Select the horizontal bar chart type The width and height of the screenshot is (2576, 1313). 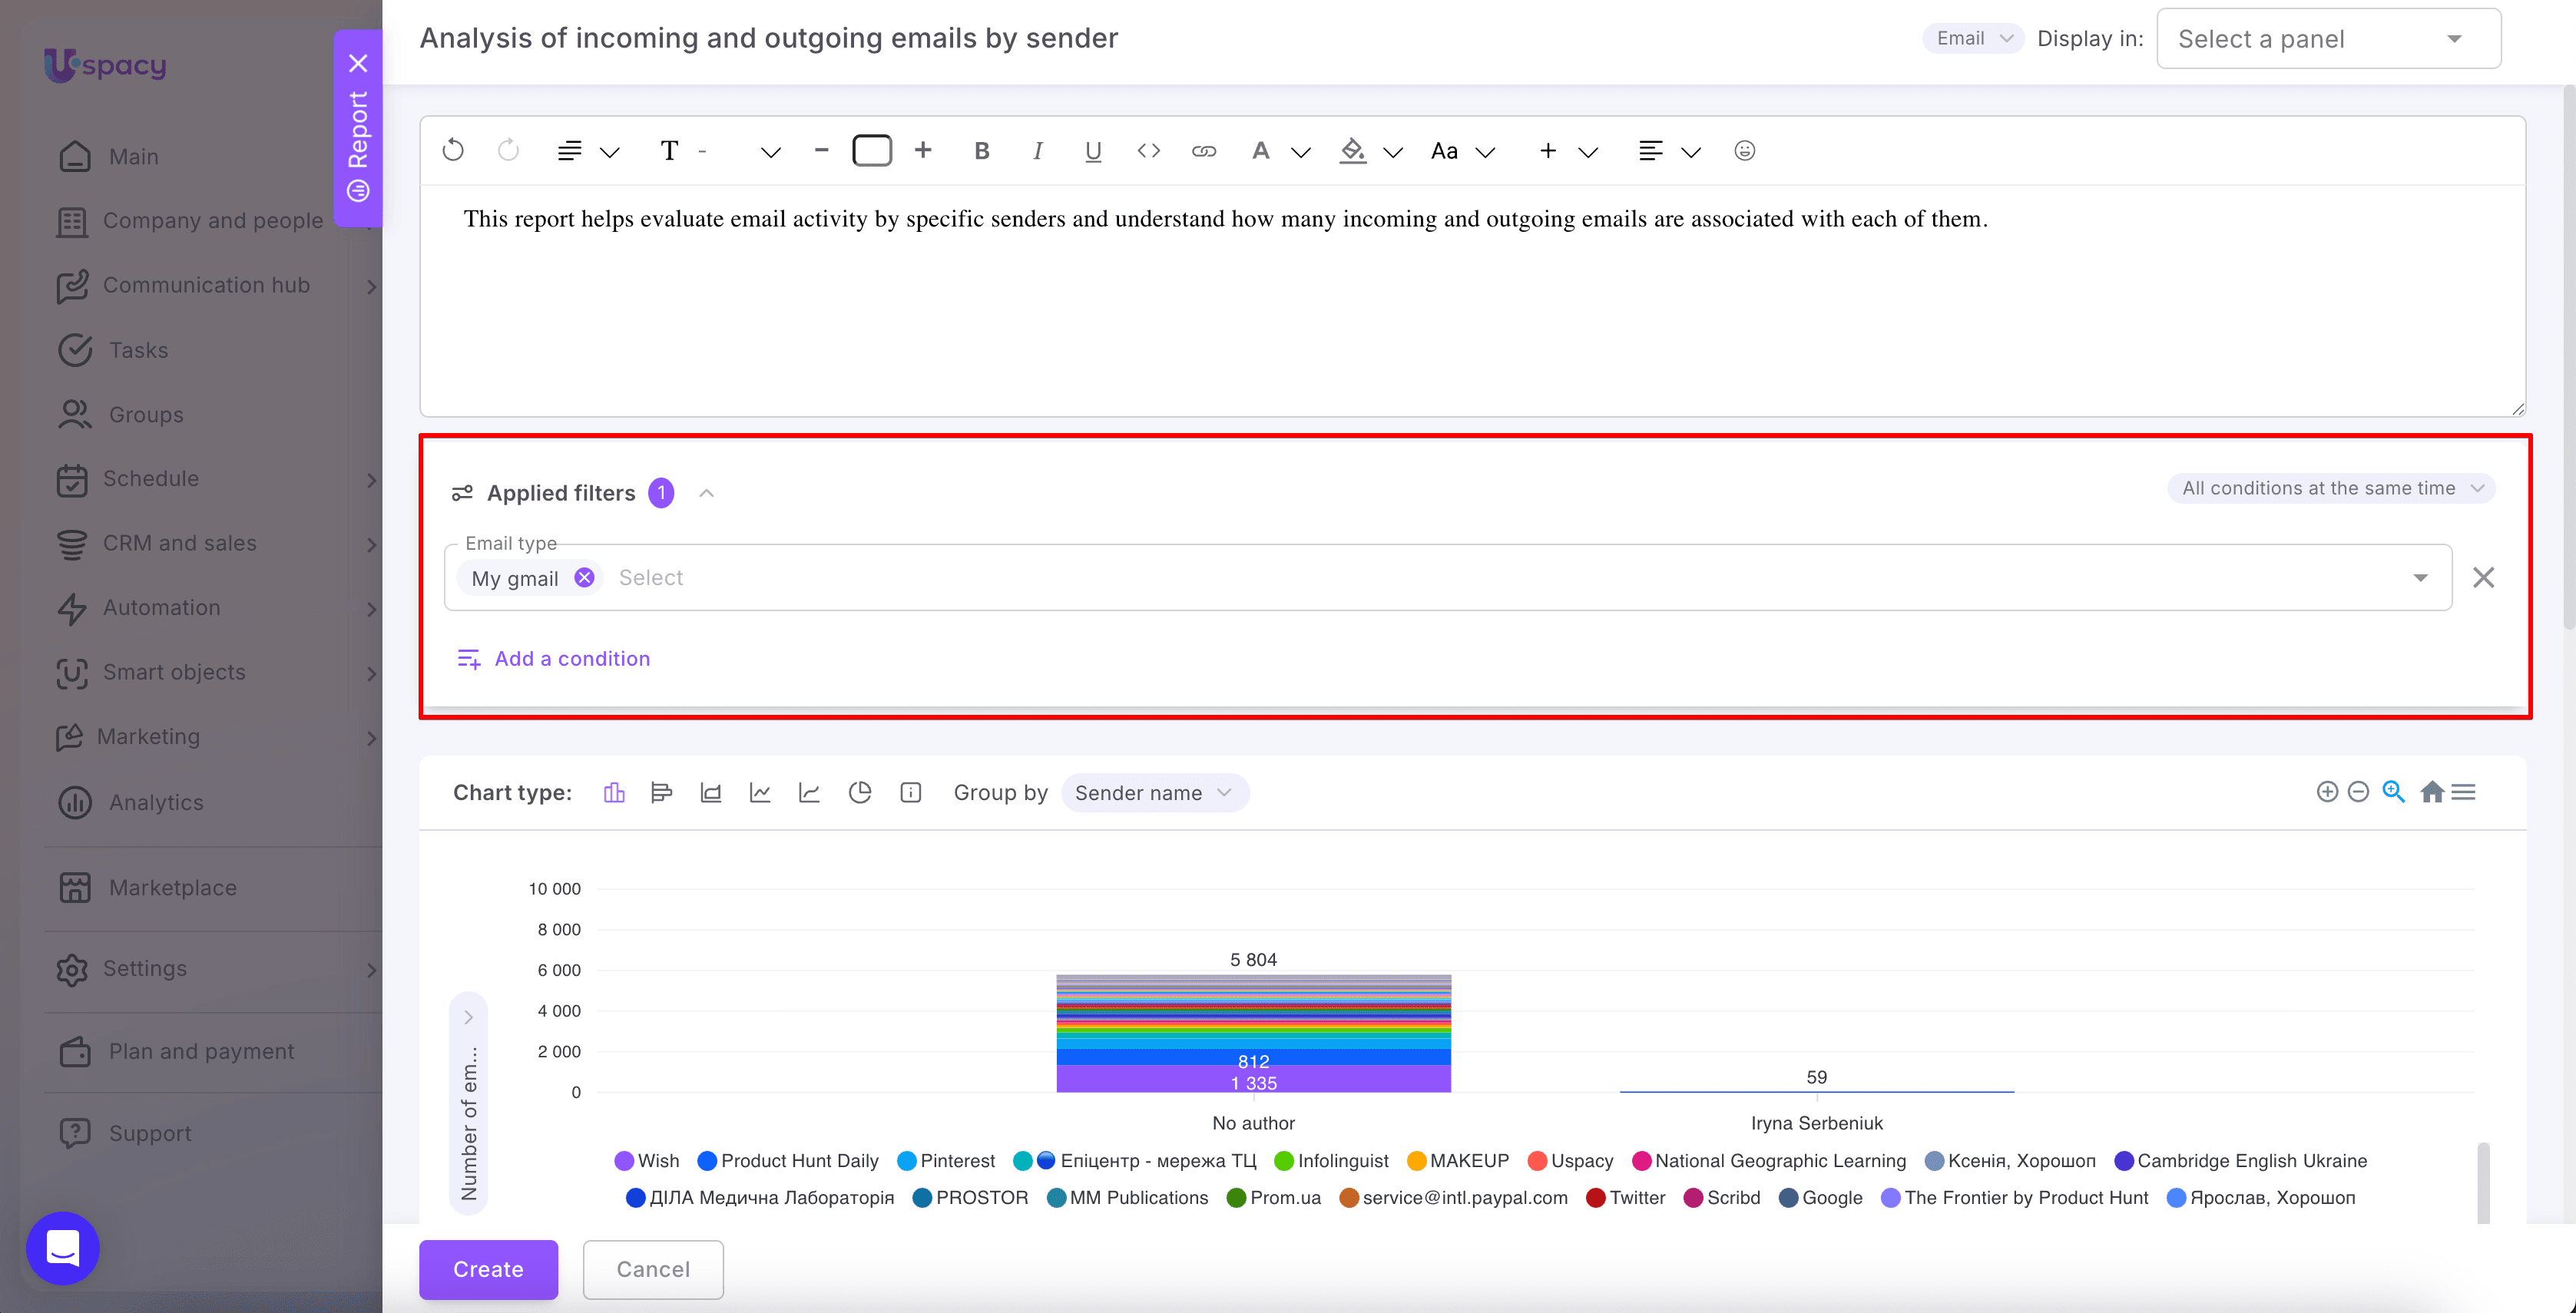point(661,793)
